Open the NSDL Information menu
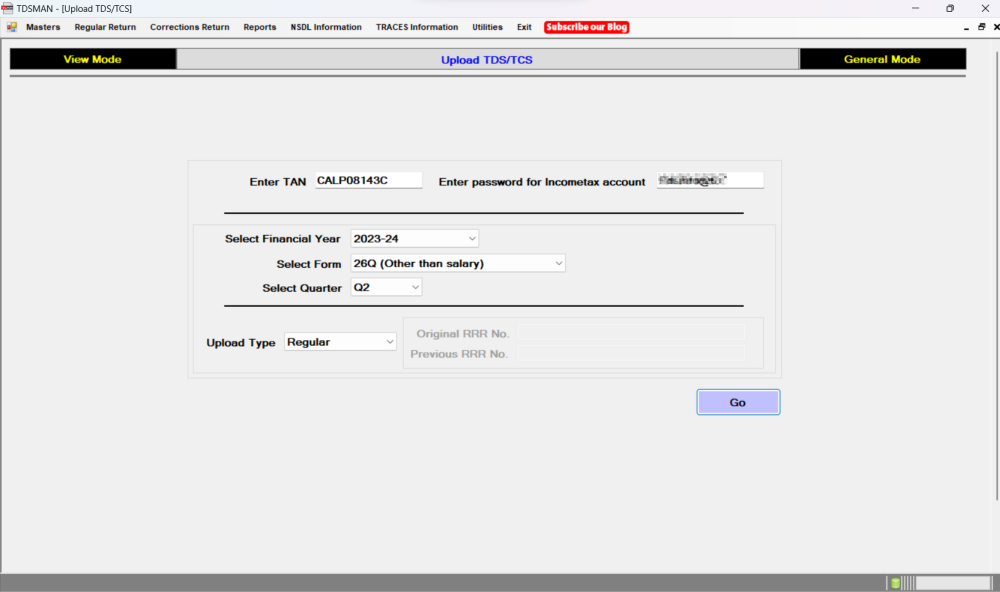This screenshot has height=592, width=1000. [x=326, y=27]
